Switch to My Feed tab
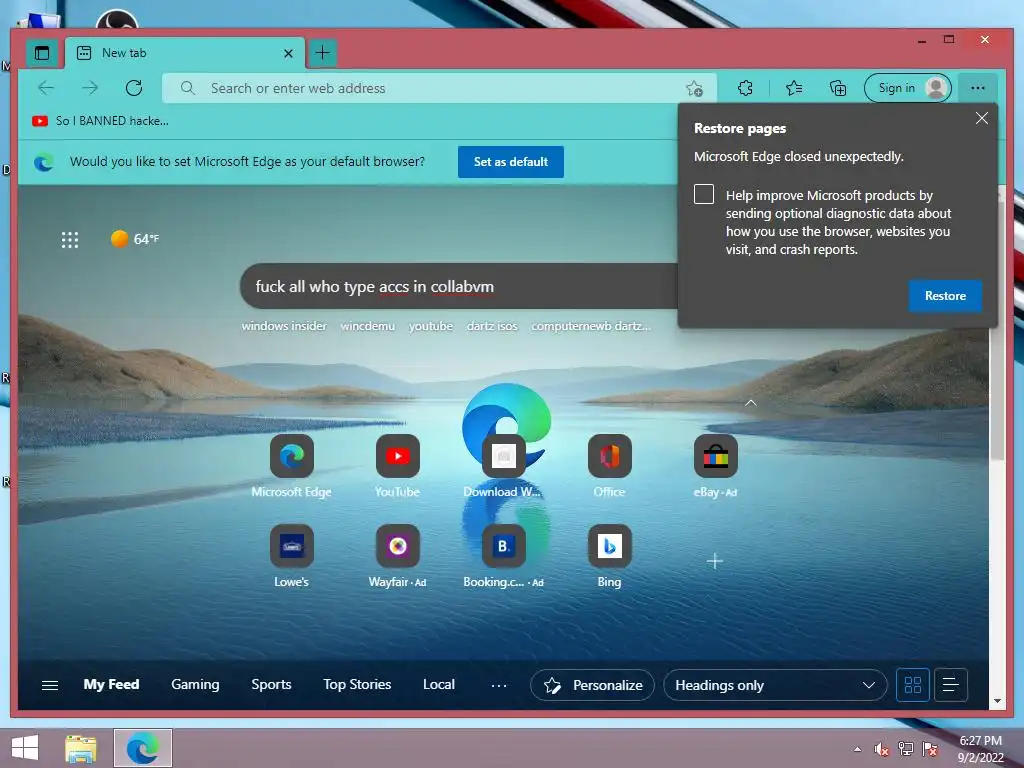The width and height of the screenshot is (1024, 768). click(x=112, y=684)
